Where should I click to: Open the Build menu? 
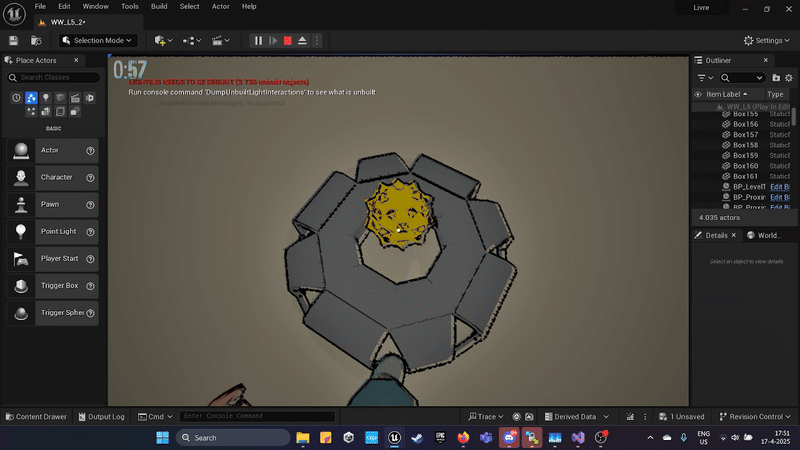(x=159, y=6)
